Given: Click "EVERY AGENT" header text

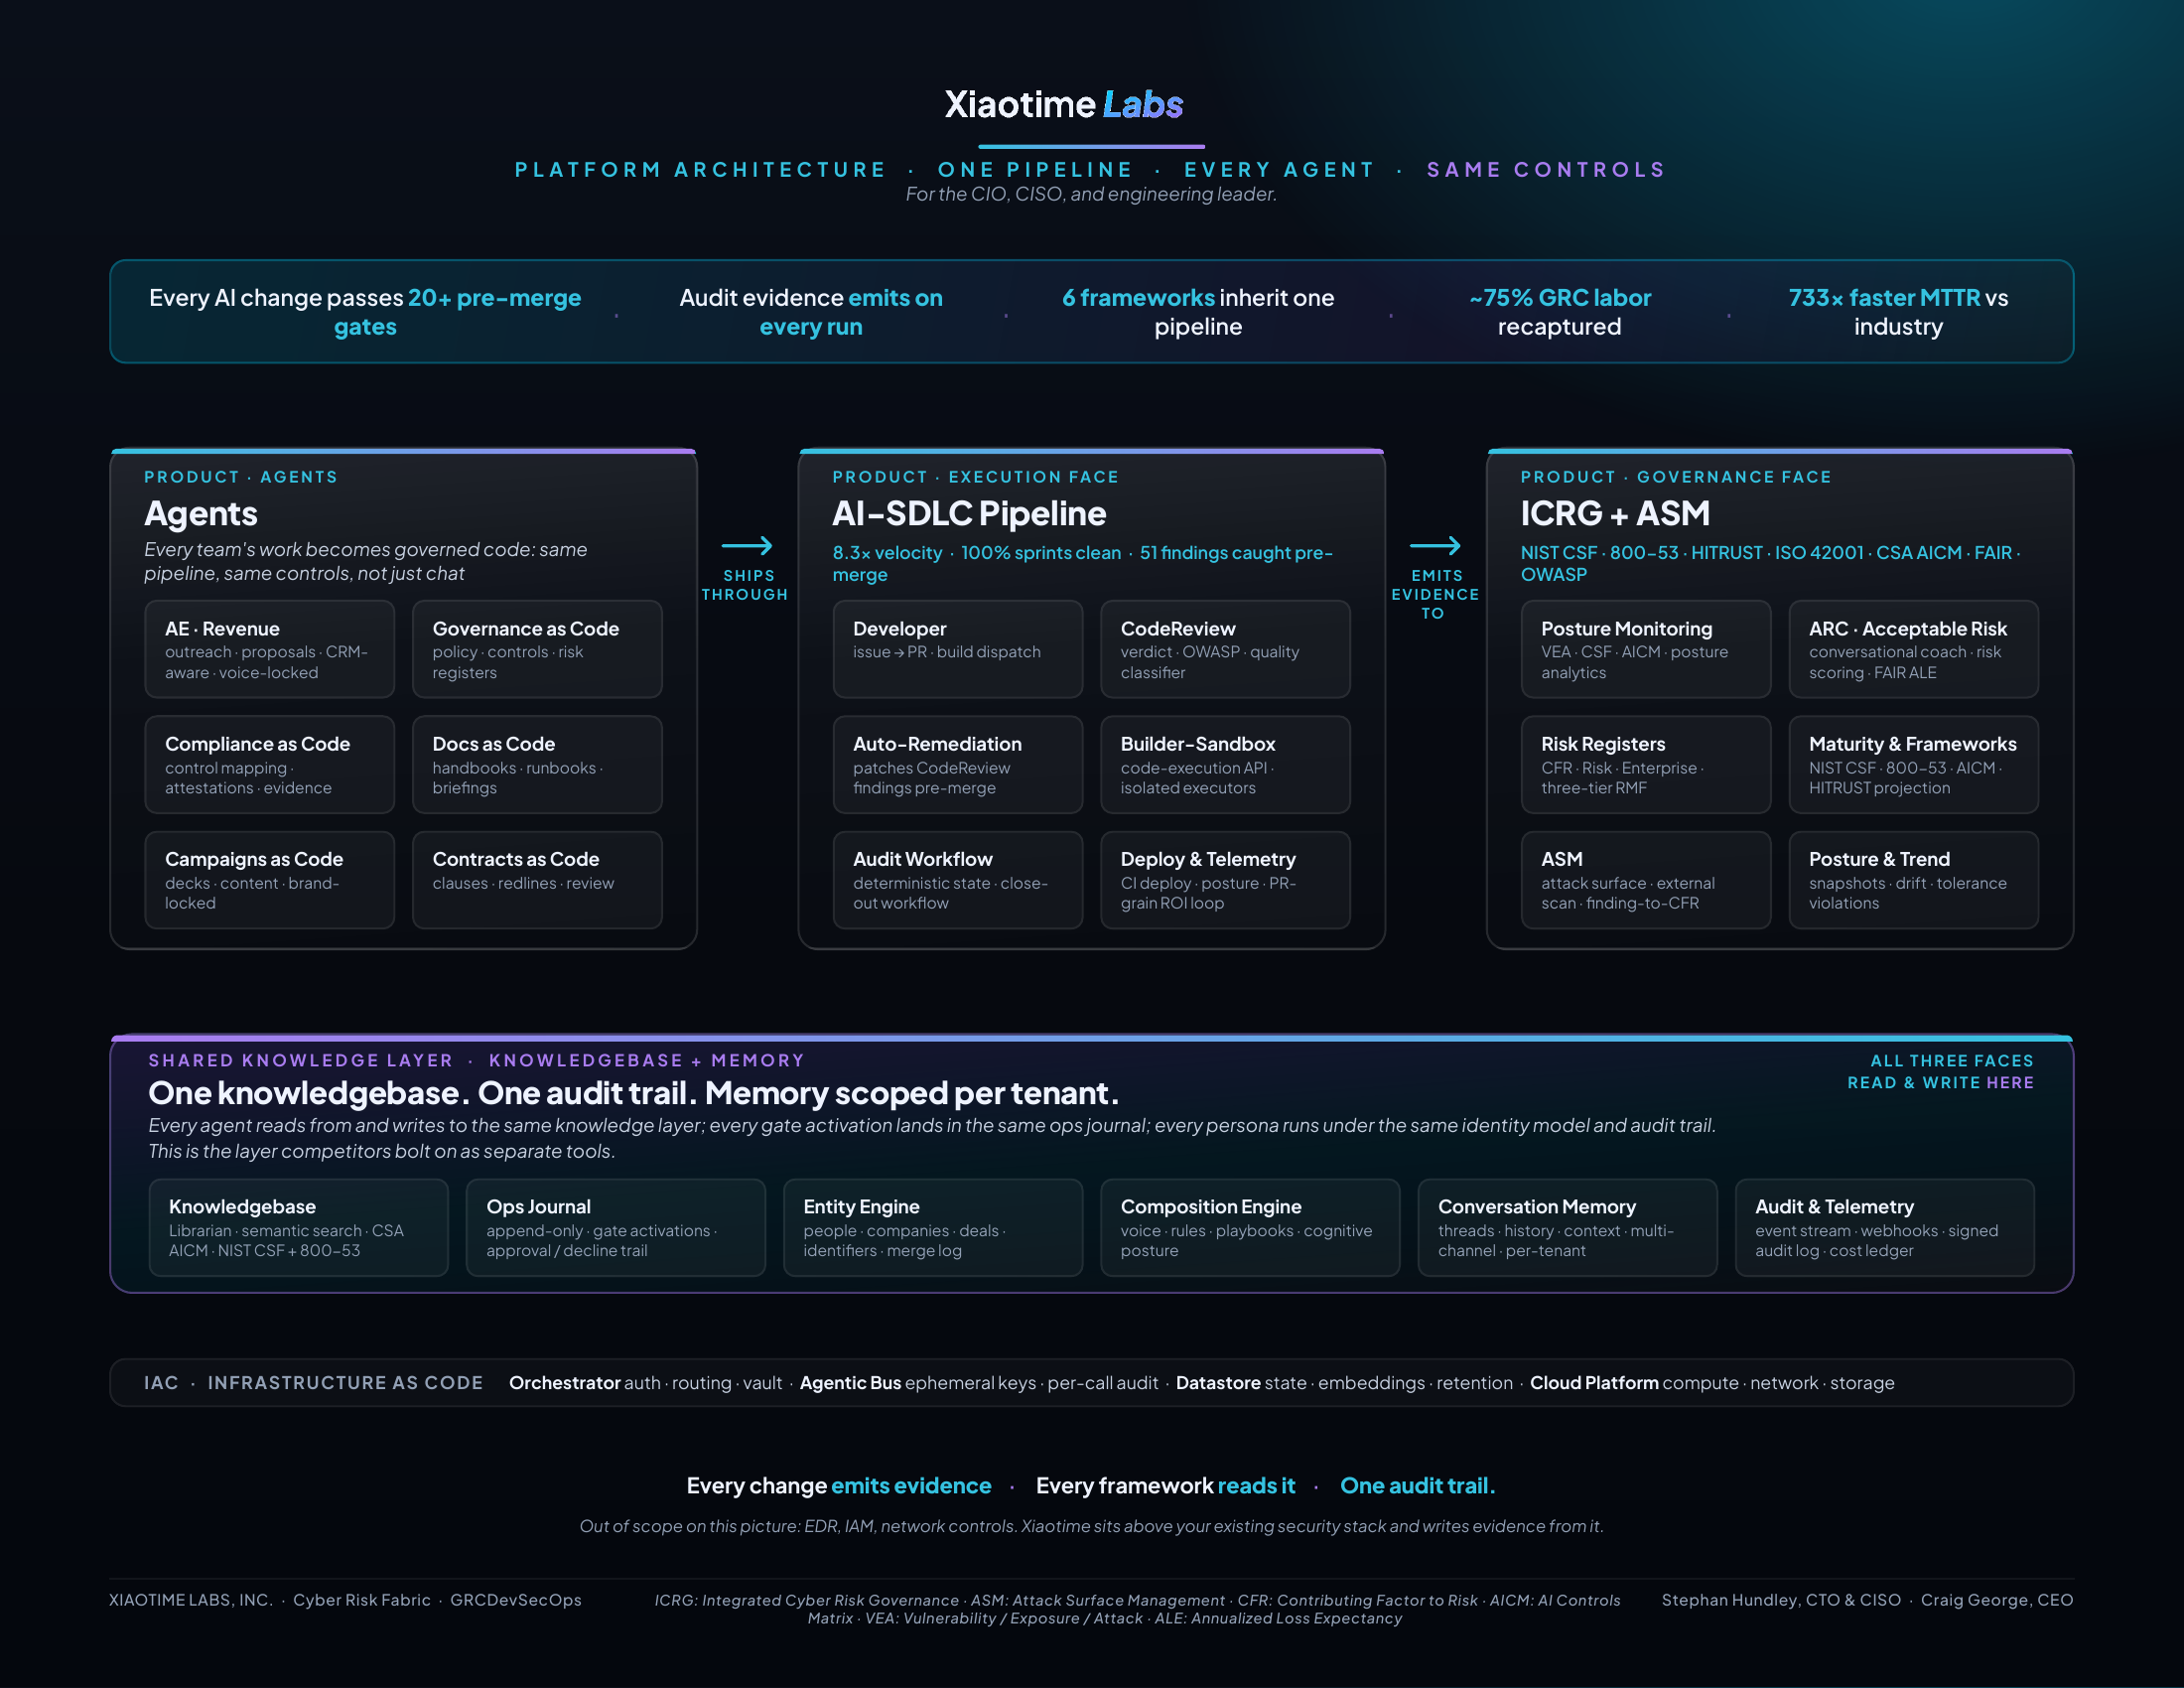Looking at the screenshot, I should pos(1280,170).
